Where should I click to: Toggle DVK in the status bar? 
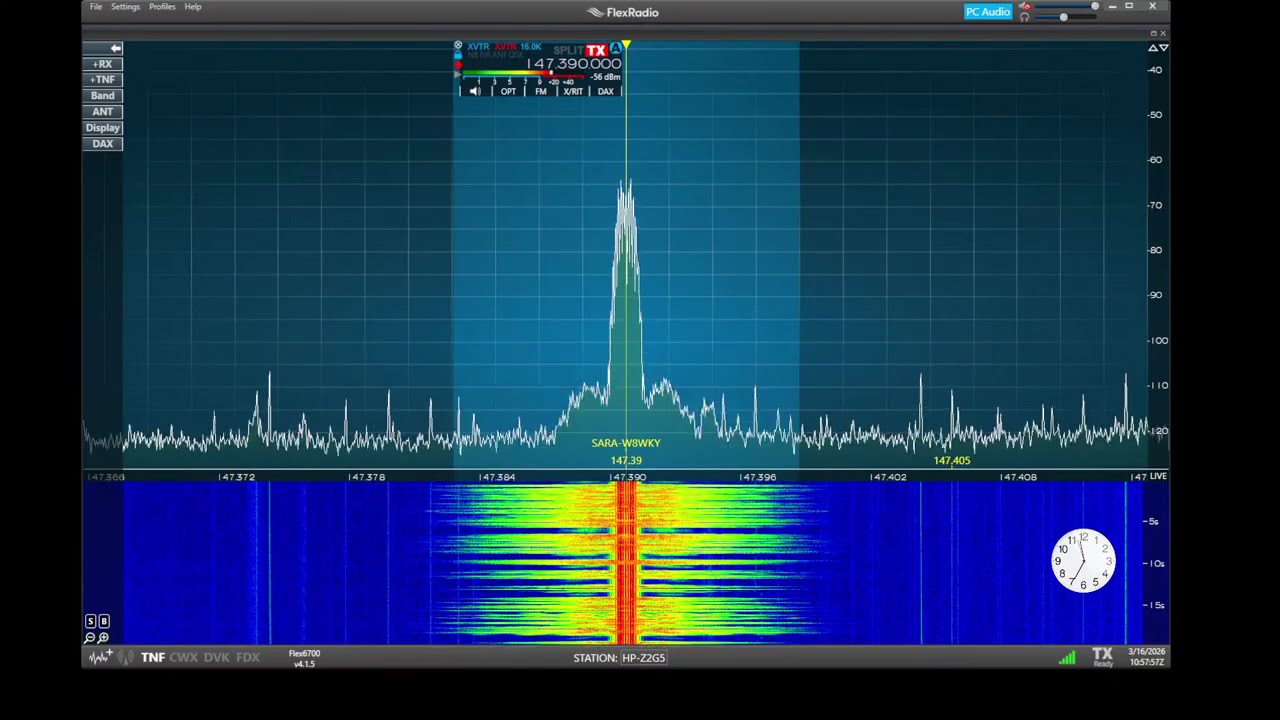pos(216,657)
